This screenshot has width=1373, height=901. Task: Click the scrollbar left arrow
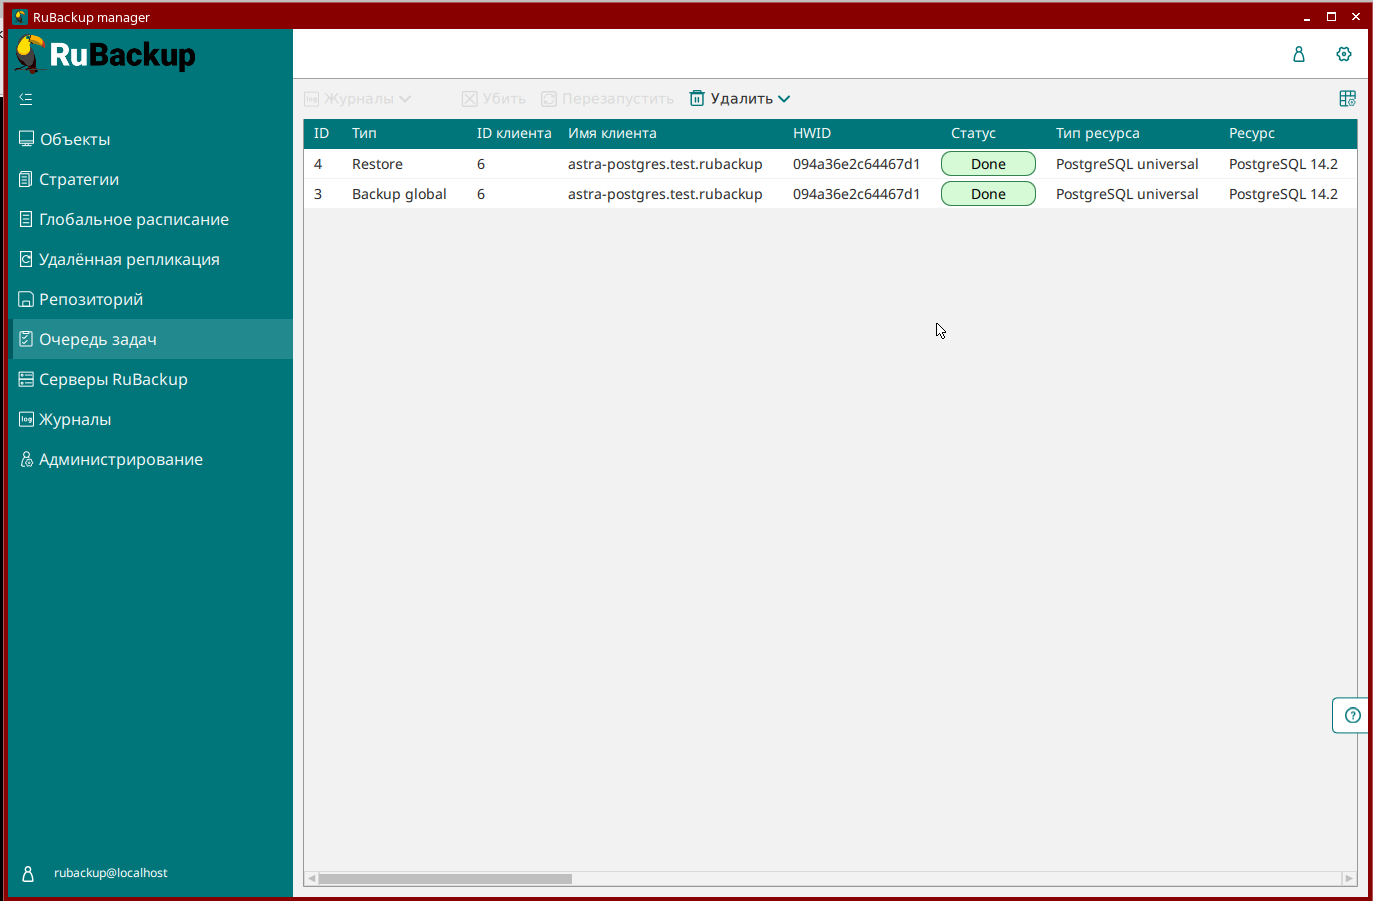(311, 879)
